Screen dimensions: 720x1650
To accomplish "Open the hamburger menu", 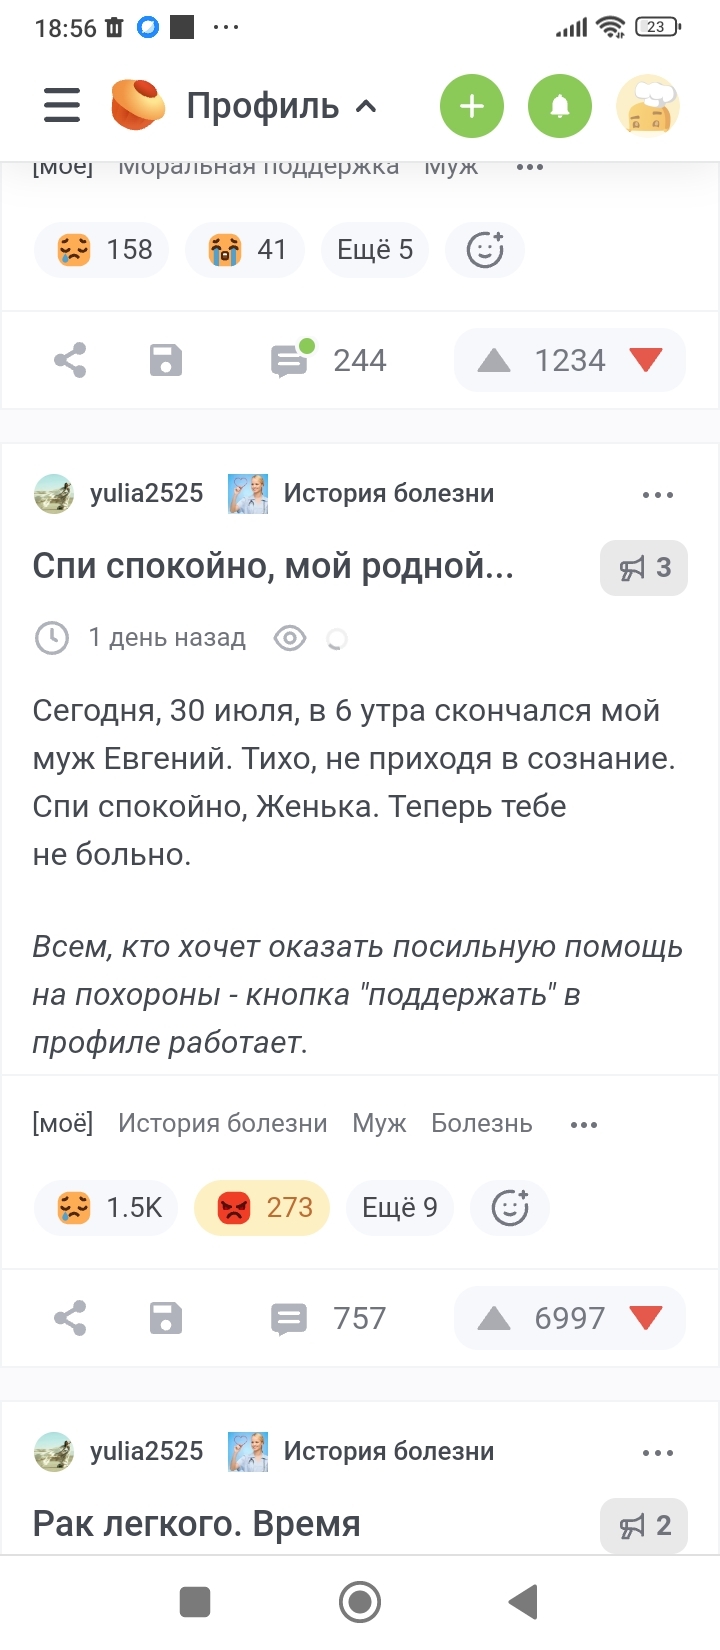I will (x=62, y=105).
